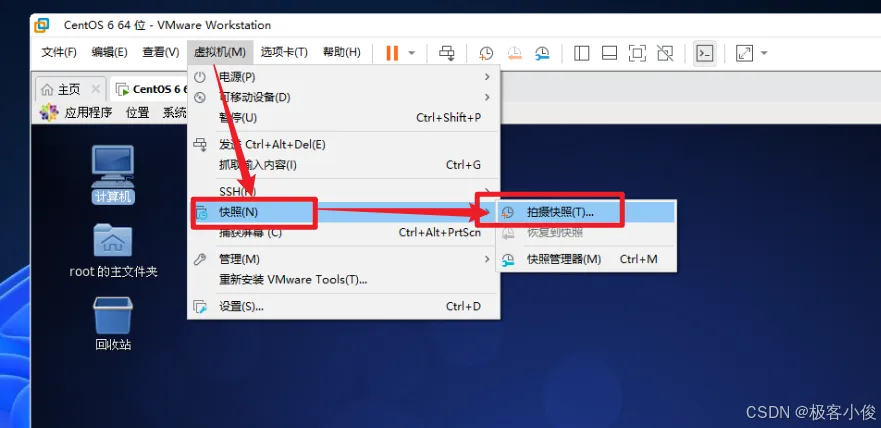Select the root 的主文件夹 desktop icon

pos(113,251)
